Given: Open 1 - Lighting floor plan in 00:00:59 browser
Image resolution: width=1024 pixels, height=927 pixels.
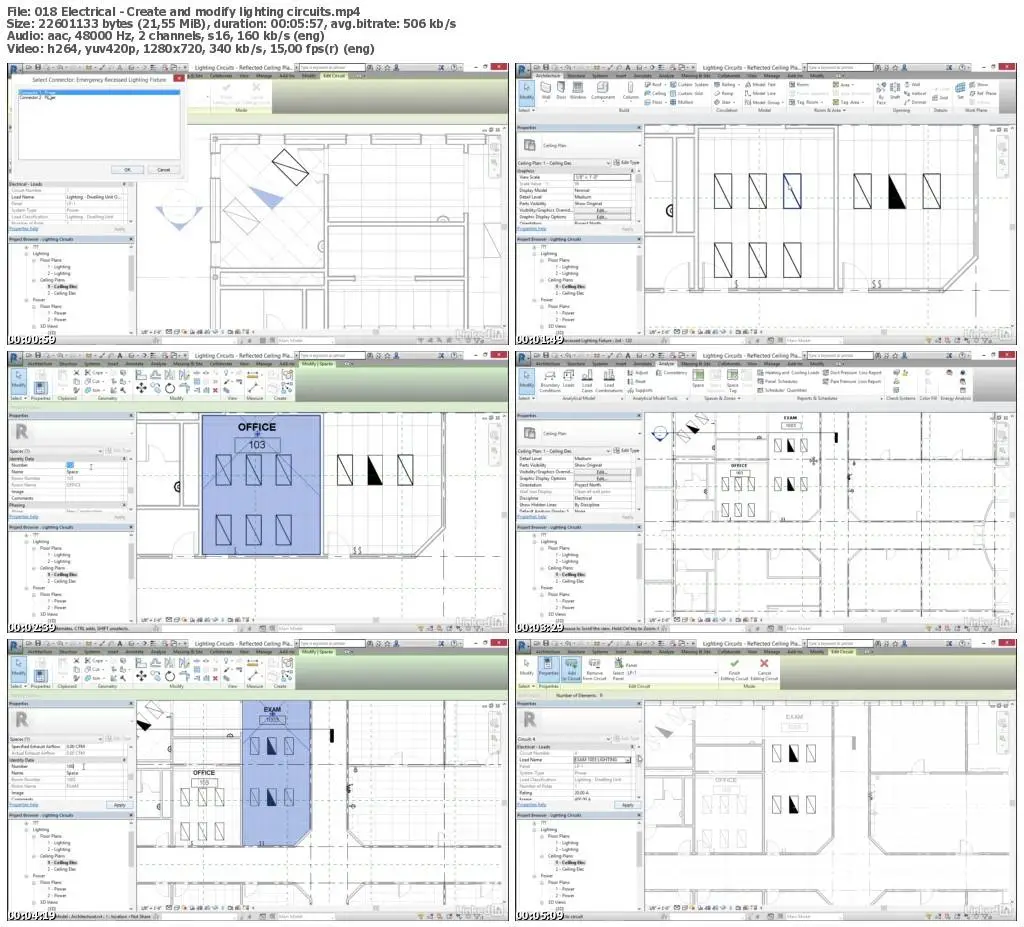Looking at the screenshot, I should pyautogui.click(x=58, y=267).
